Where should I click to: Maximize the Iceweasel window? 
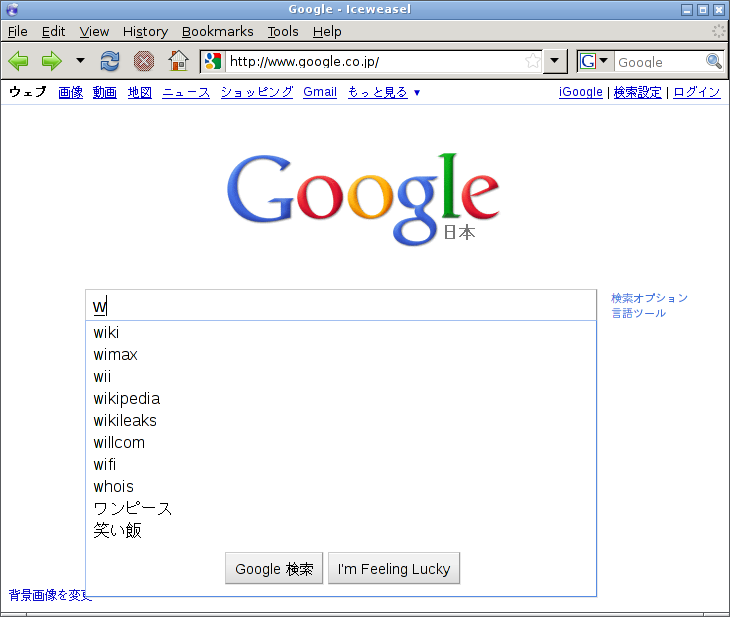703,9
